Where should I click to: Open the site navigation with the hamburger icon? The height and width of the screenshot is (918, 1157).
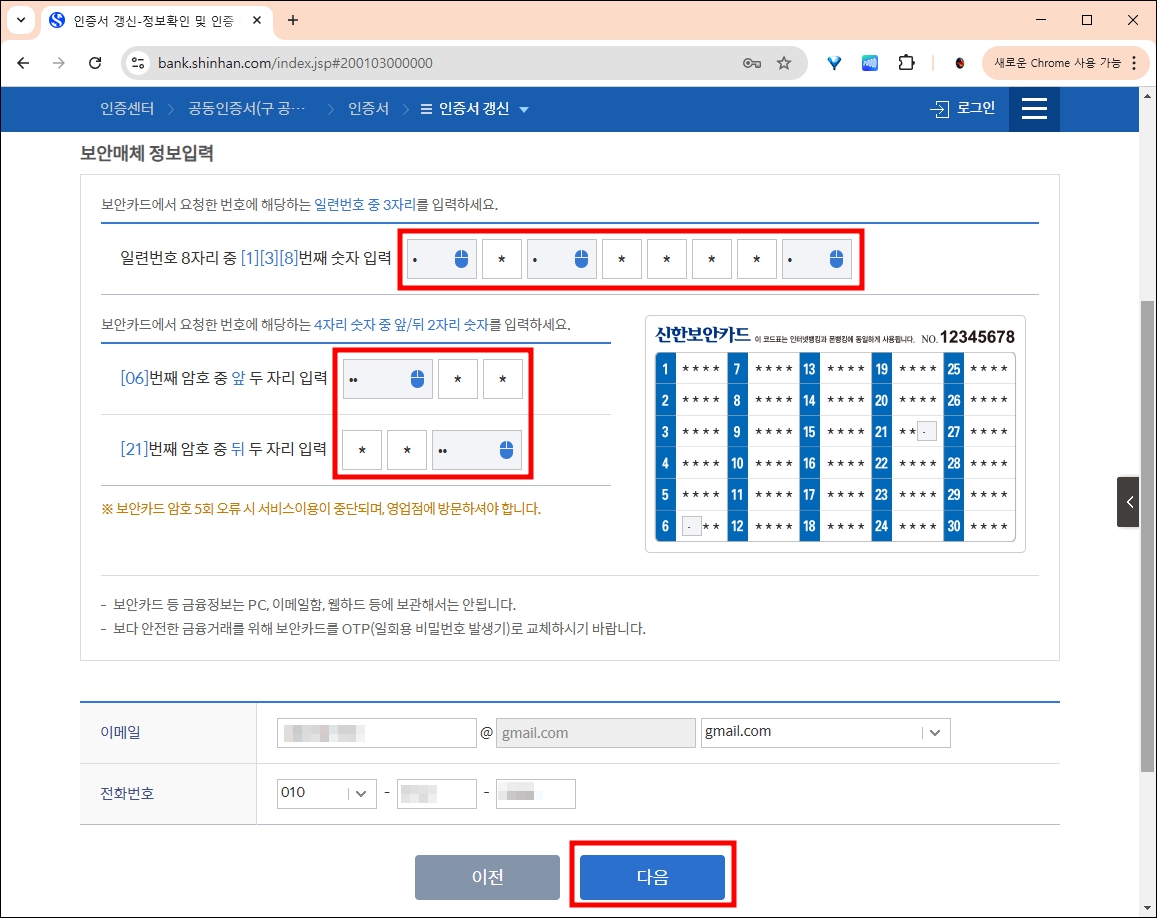click(1034, 109)
